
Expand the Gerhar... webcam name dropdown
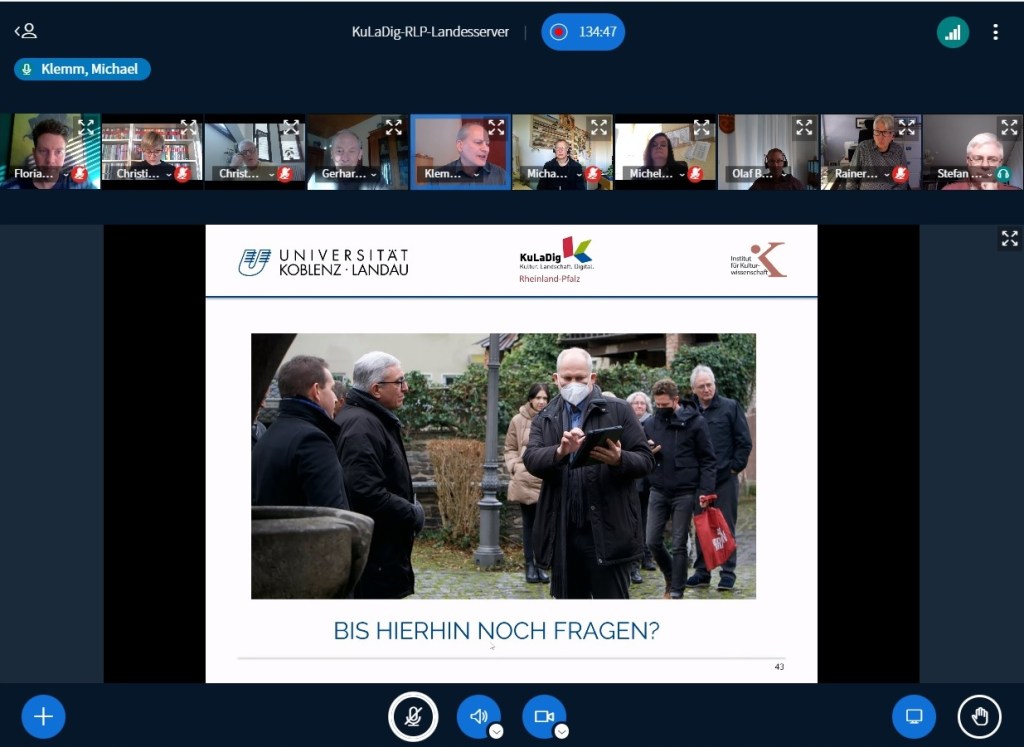[373, 174]
